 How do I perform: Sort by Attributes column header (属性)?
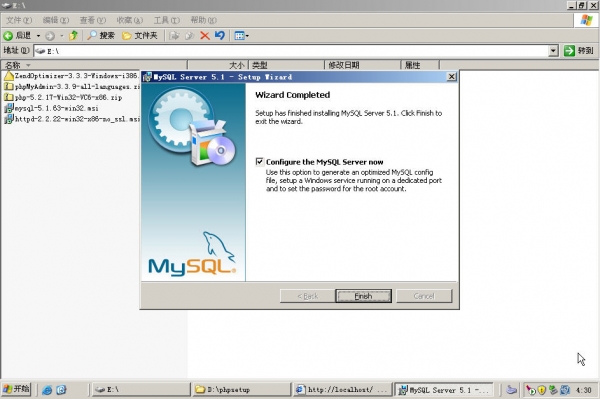pyautogui.click(x=420, y=65)
